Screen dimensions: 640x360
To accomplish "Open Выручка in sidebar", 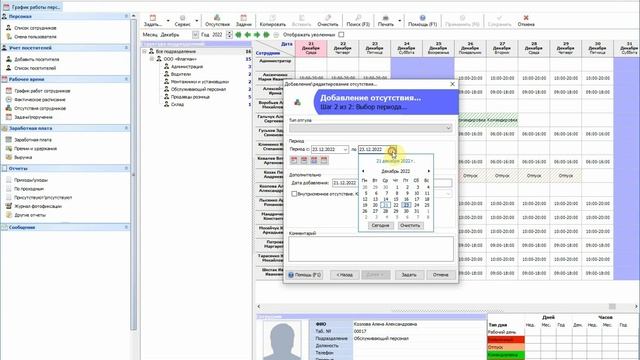I will 19,157.
